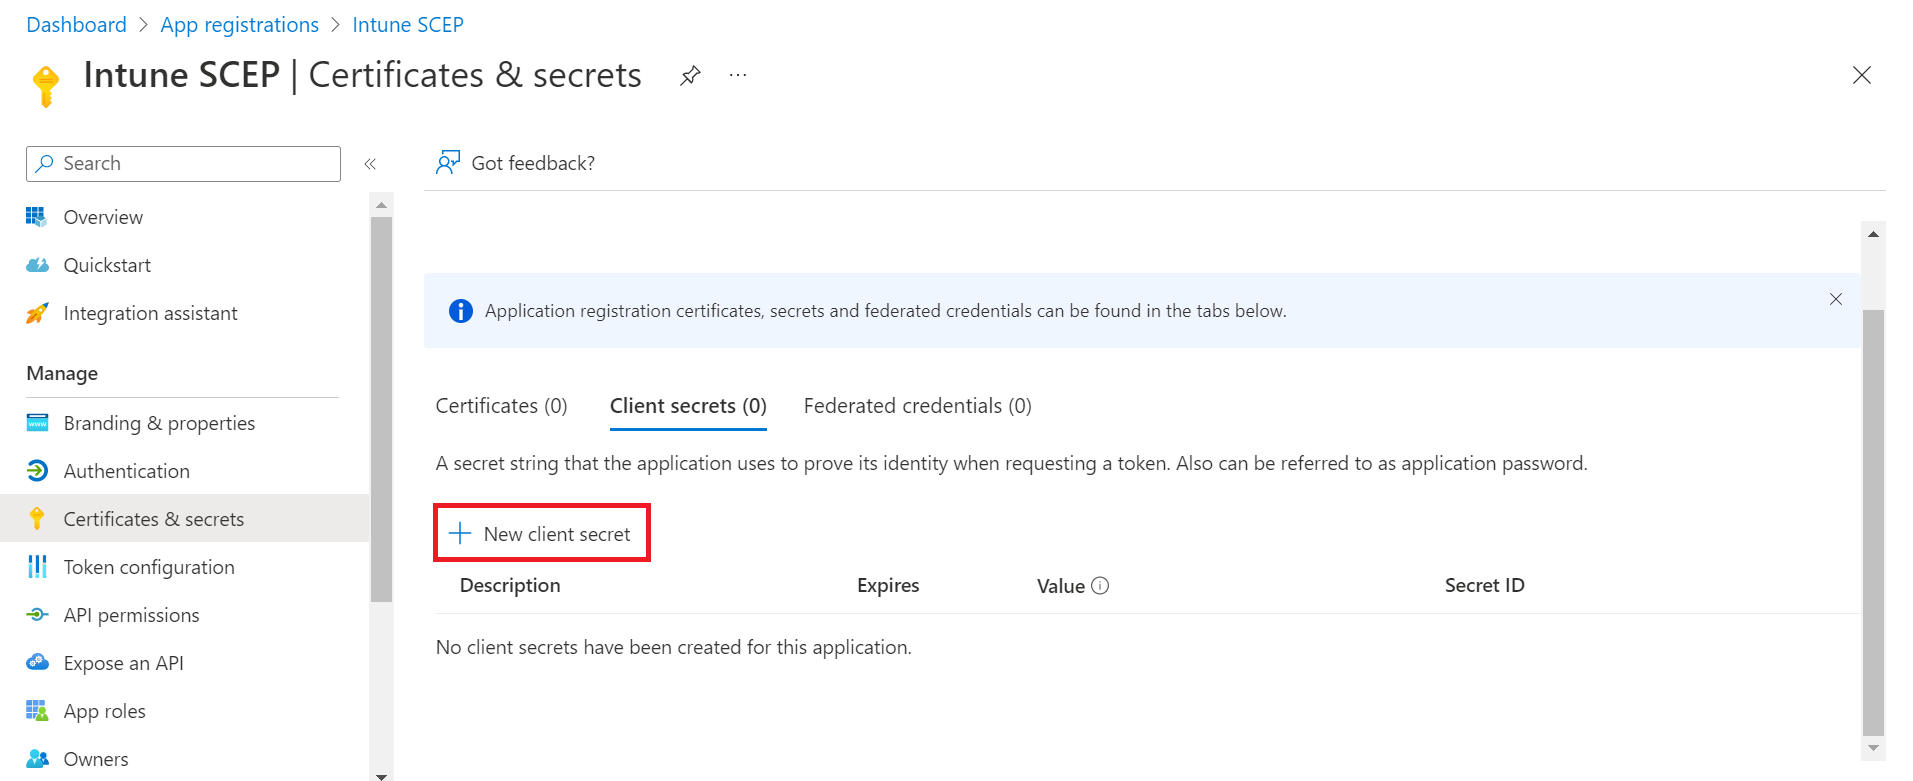Click the main content scrollbar thumb
The height and width of the screenshot is (781, 1913).
pos(1873,522)
